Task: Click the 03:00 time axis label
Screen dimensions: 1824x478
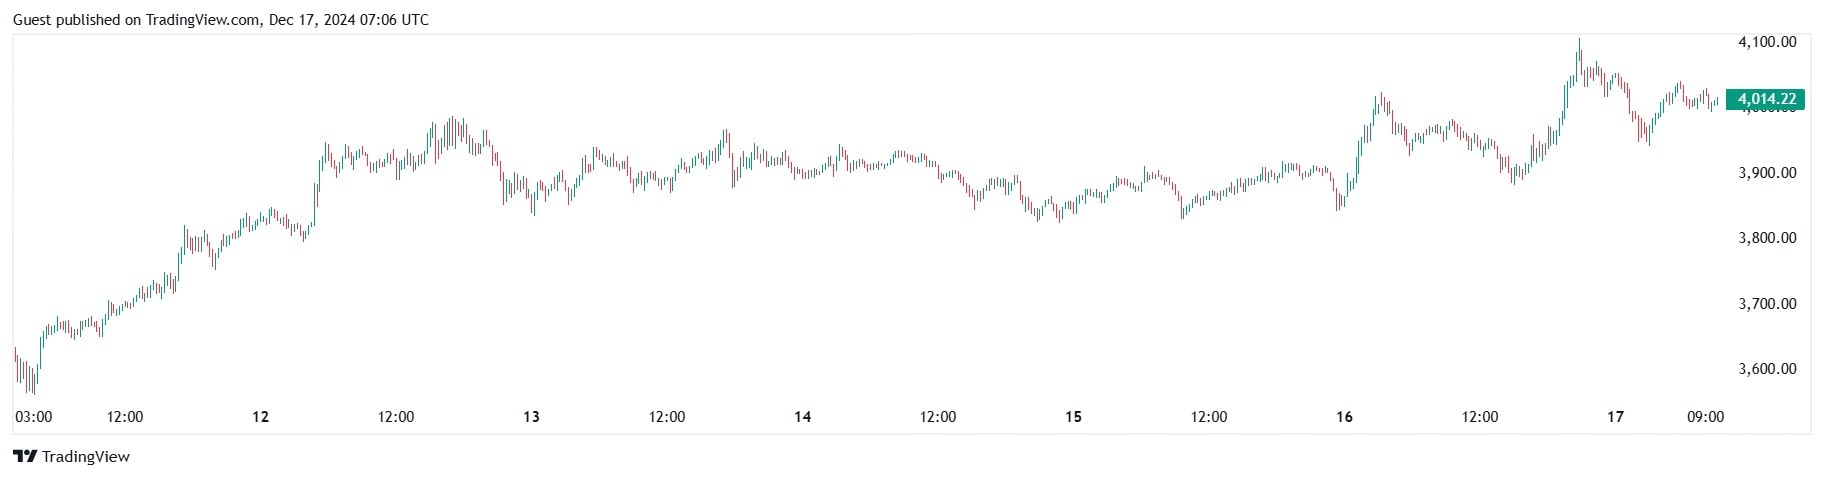Action: pyautogui.click(x=34, y=417)
